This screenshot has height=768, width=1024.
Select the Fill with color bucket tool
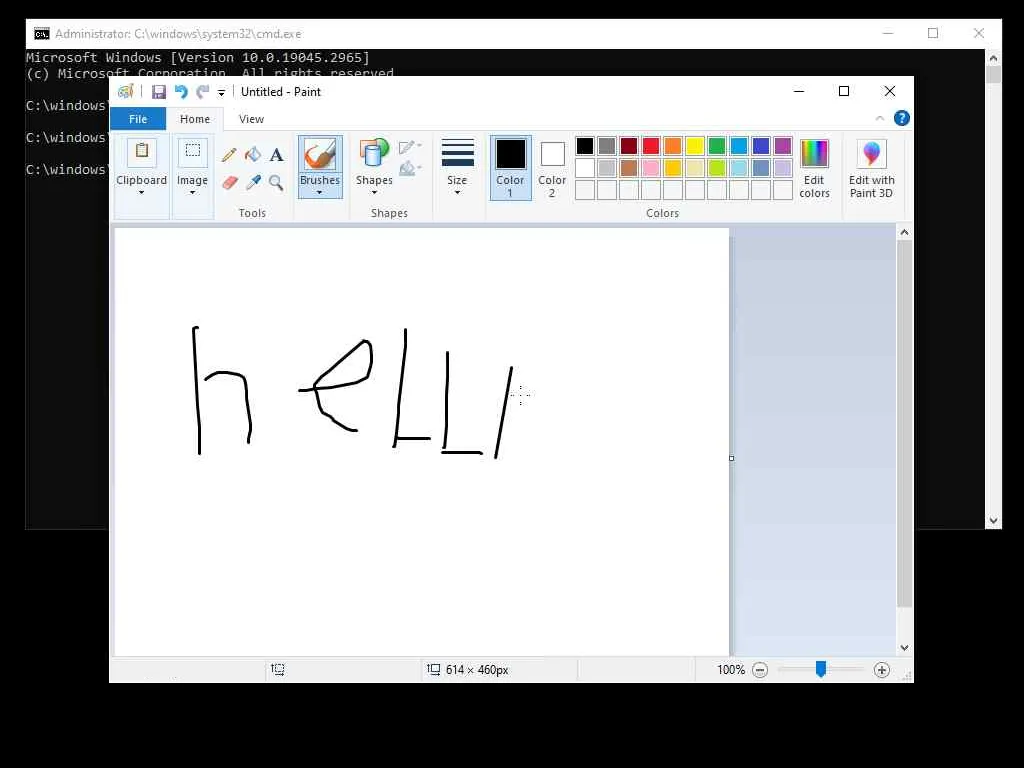coord(253,155)
